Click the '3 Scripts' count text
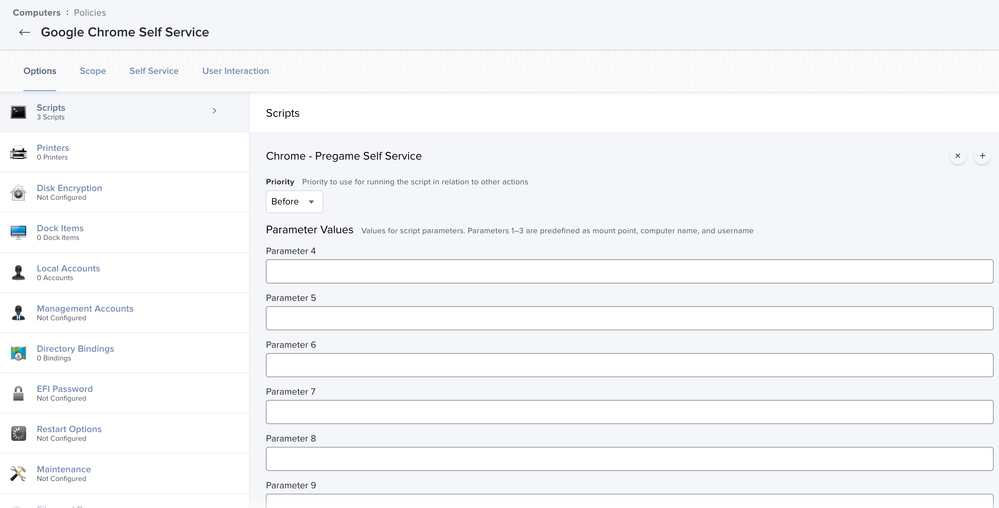The width and height of the screenshot is (999, 508). pos(50,117)
